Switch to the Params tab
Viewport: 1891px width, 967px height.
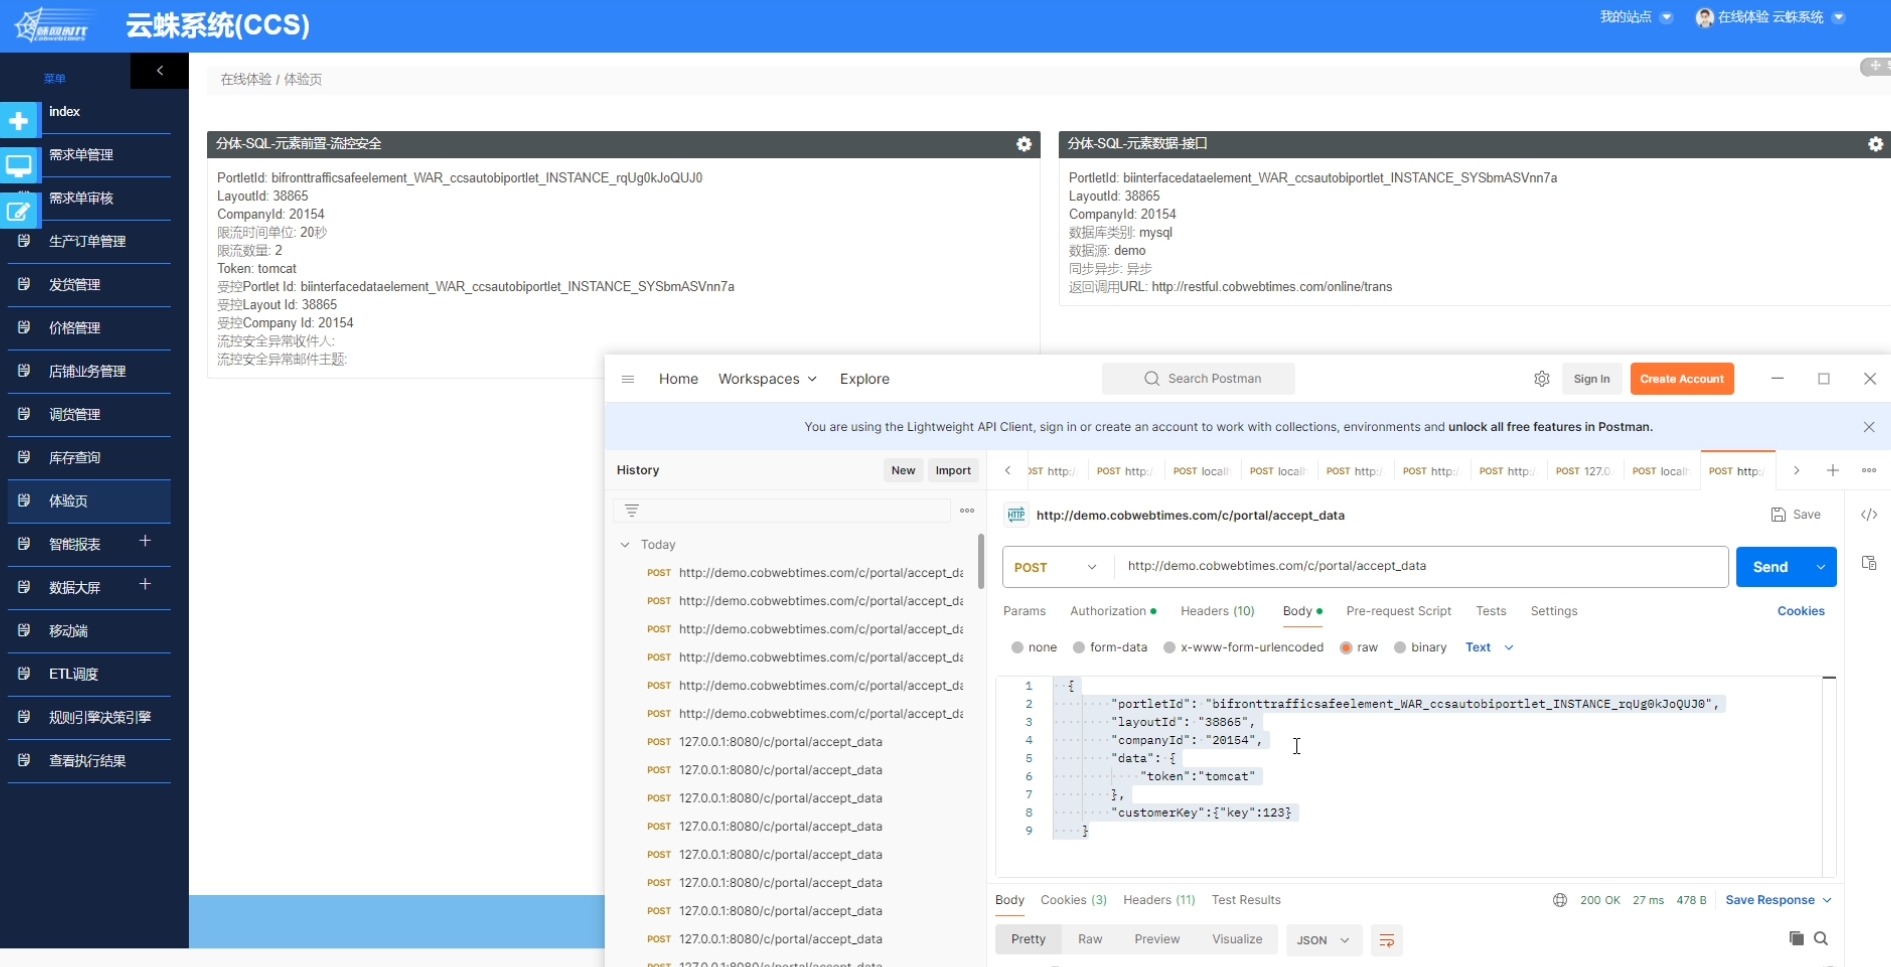pos(1024,611)
